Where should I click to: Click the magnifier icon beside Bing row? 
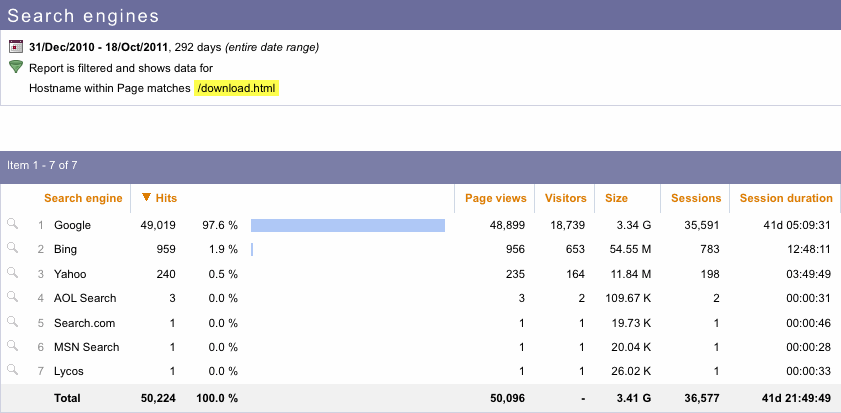coord(12,249)
